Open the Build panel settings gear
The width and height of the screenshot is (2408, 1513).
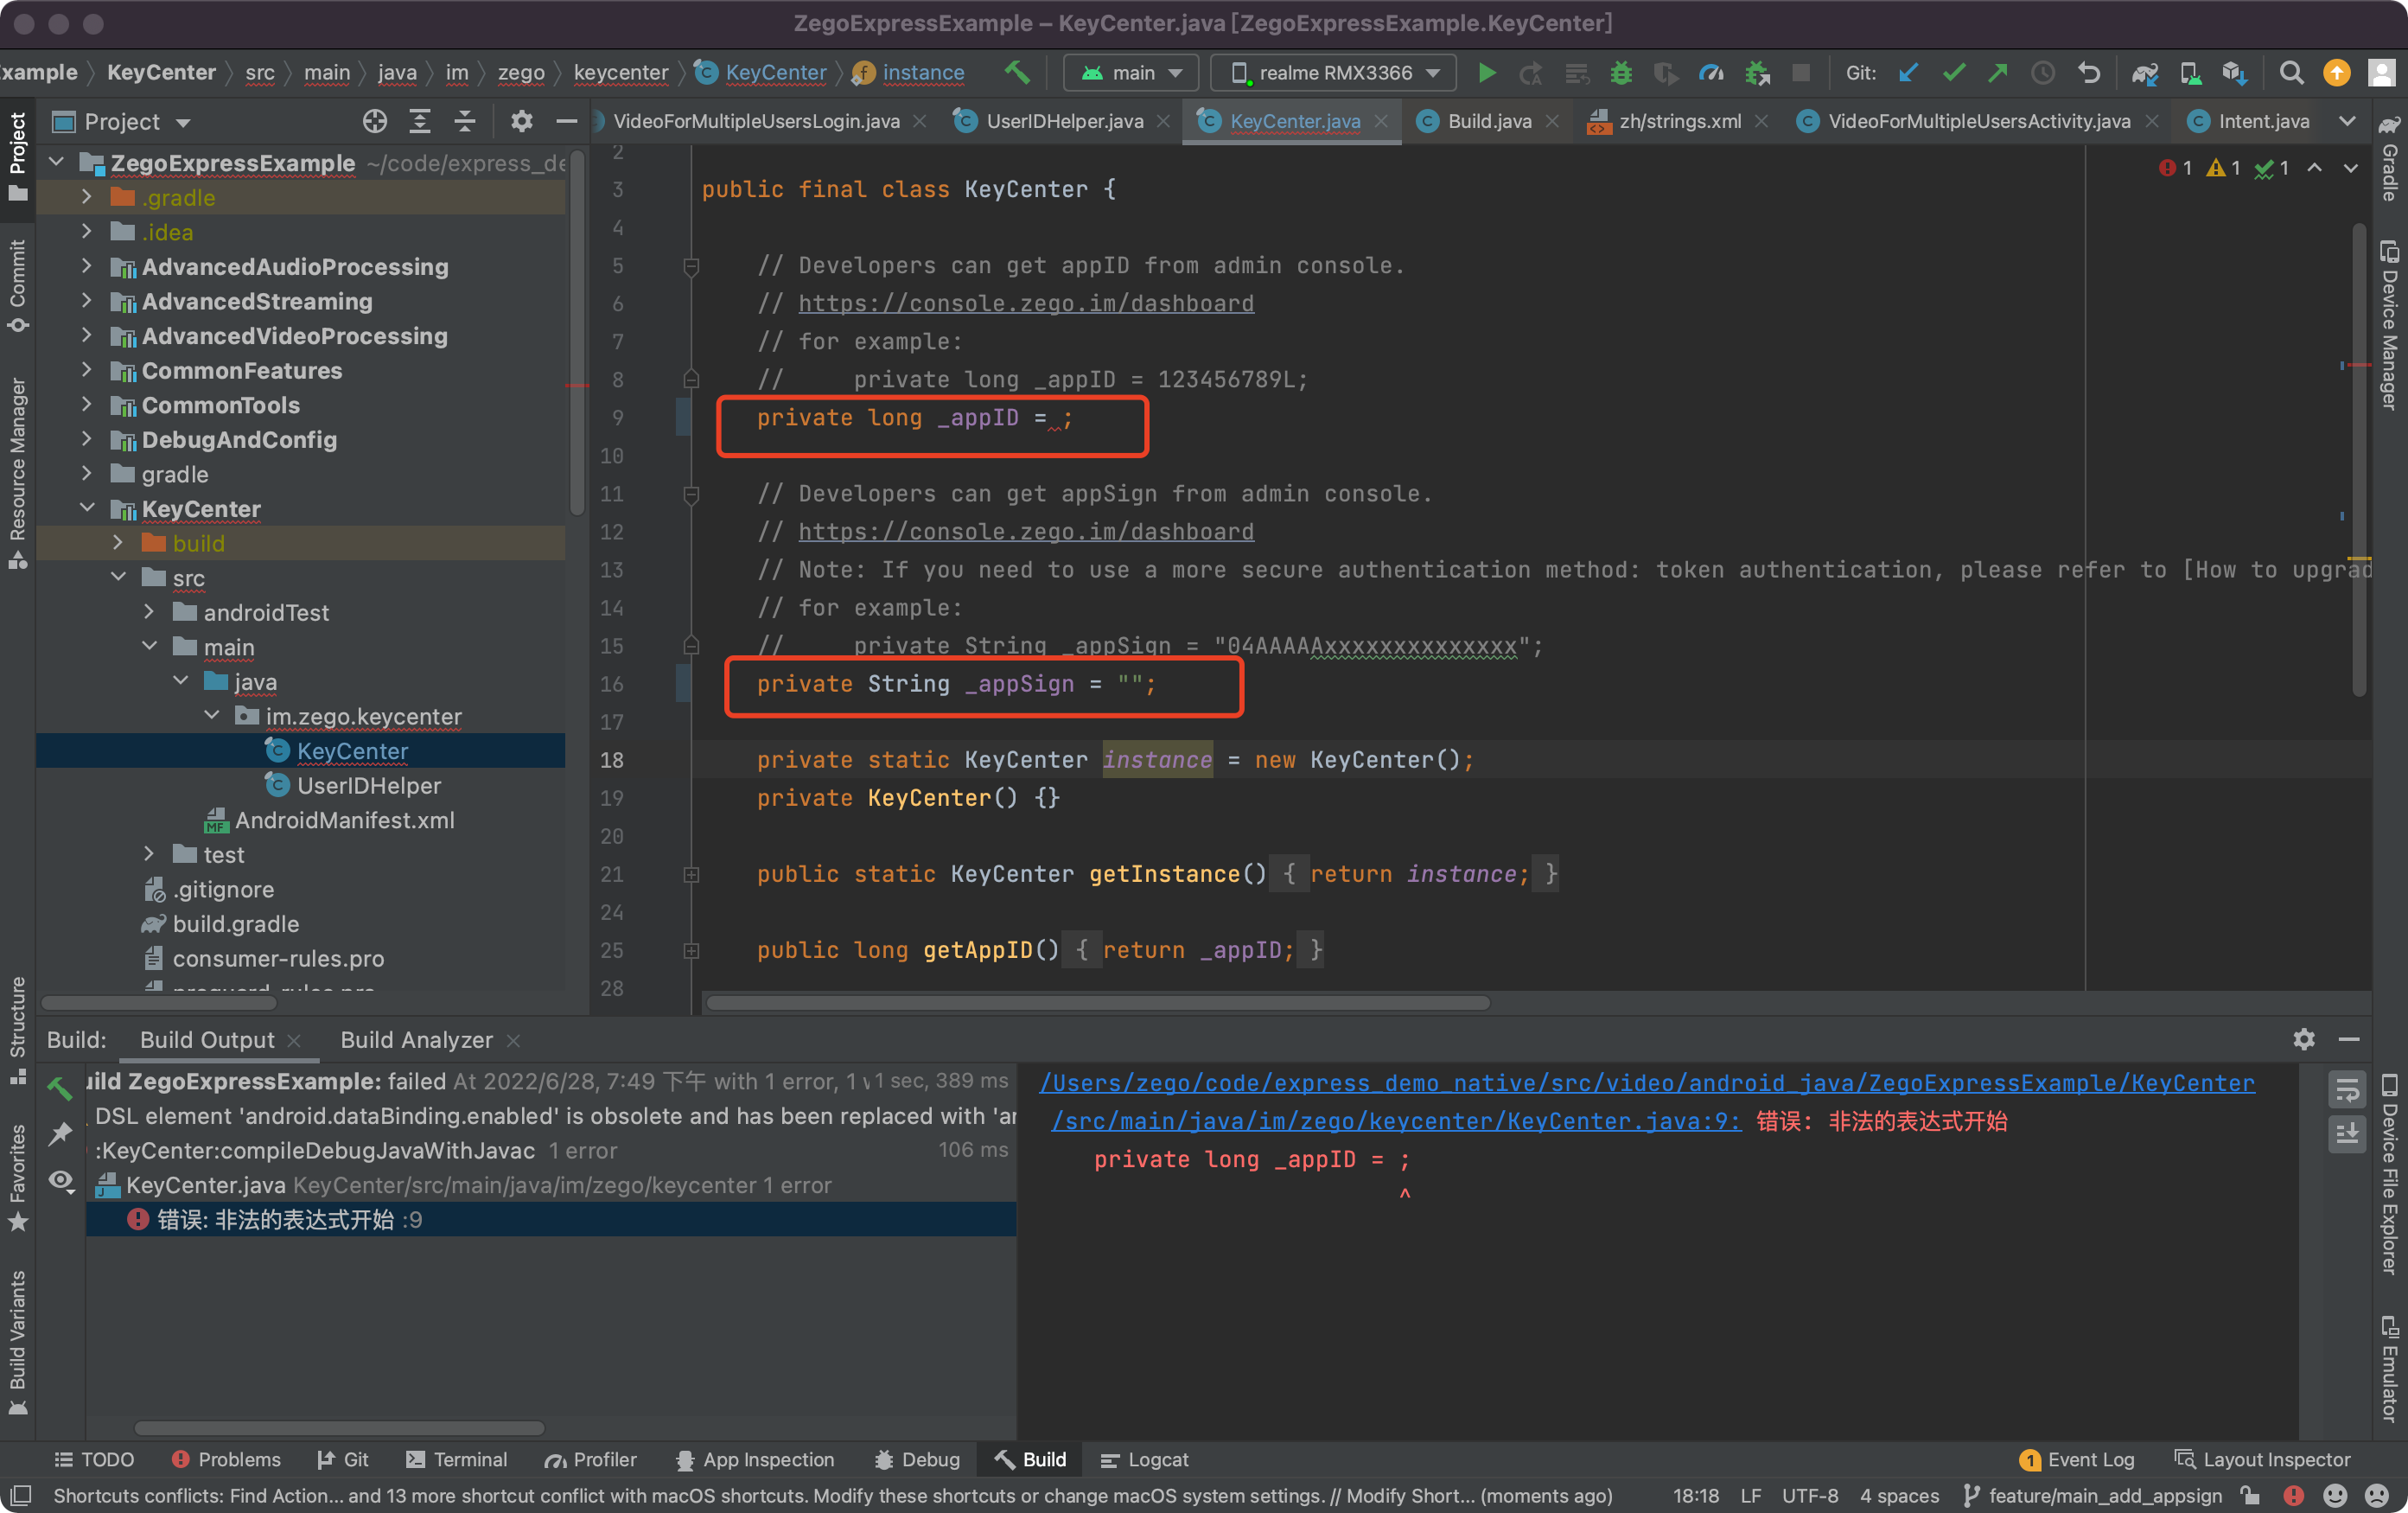pos(2304,1040)
